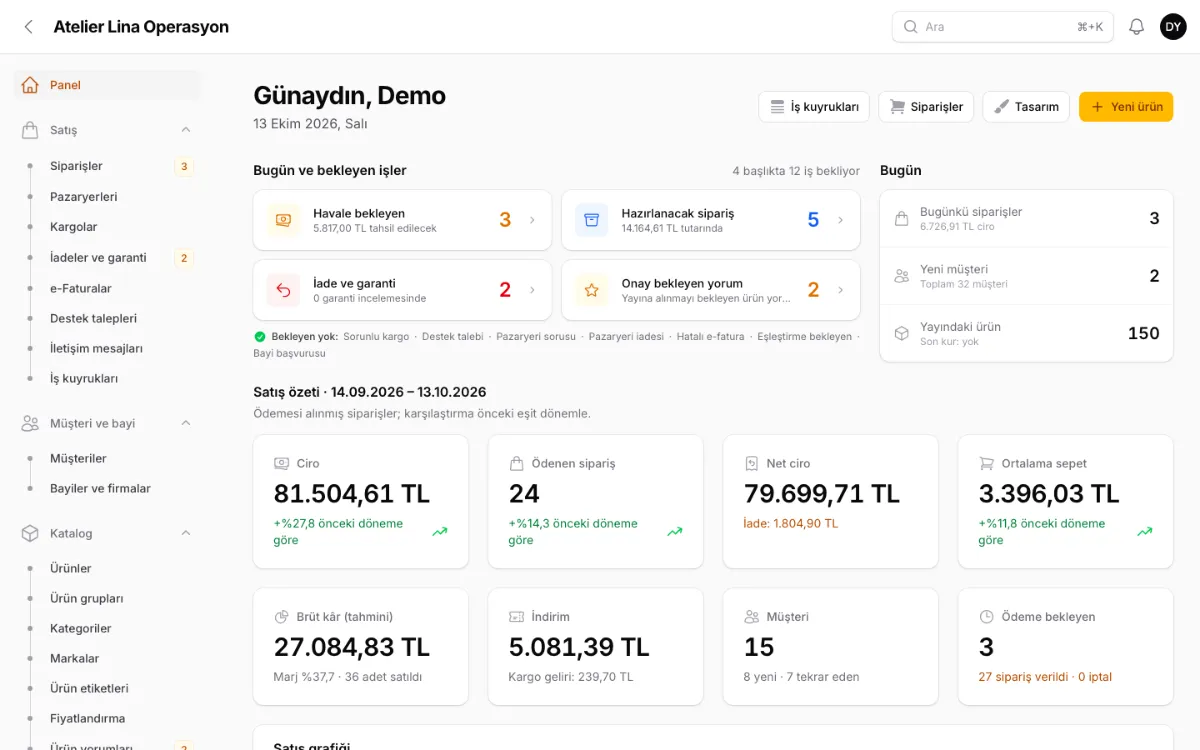Screen dimensions: 1200x750
Task: Click the Siparişler header button
Action: (926, 107)
